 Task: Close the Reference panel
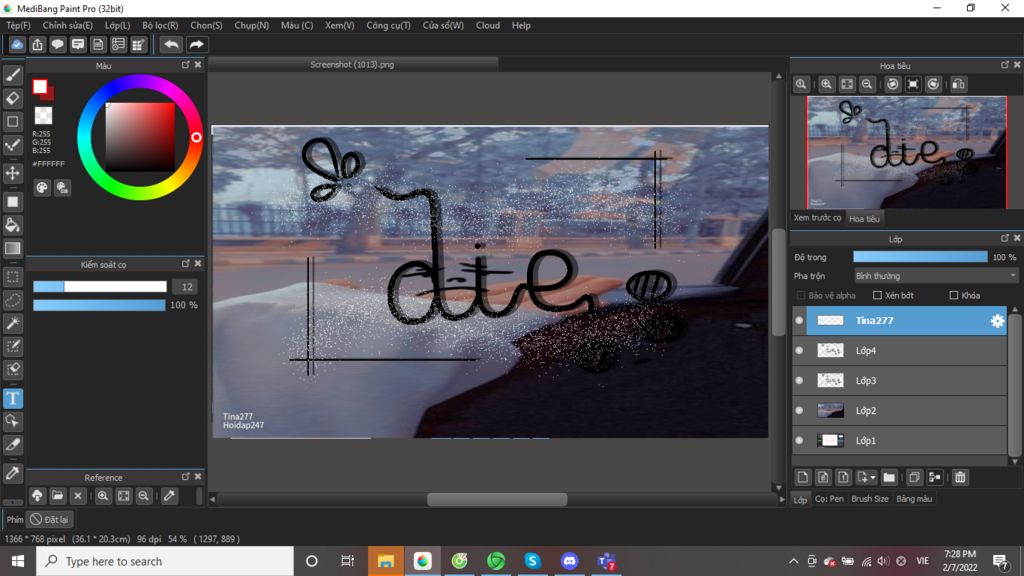[198, 477]
